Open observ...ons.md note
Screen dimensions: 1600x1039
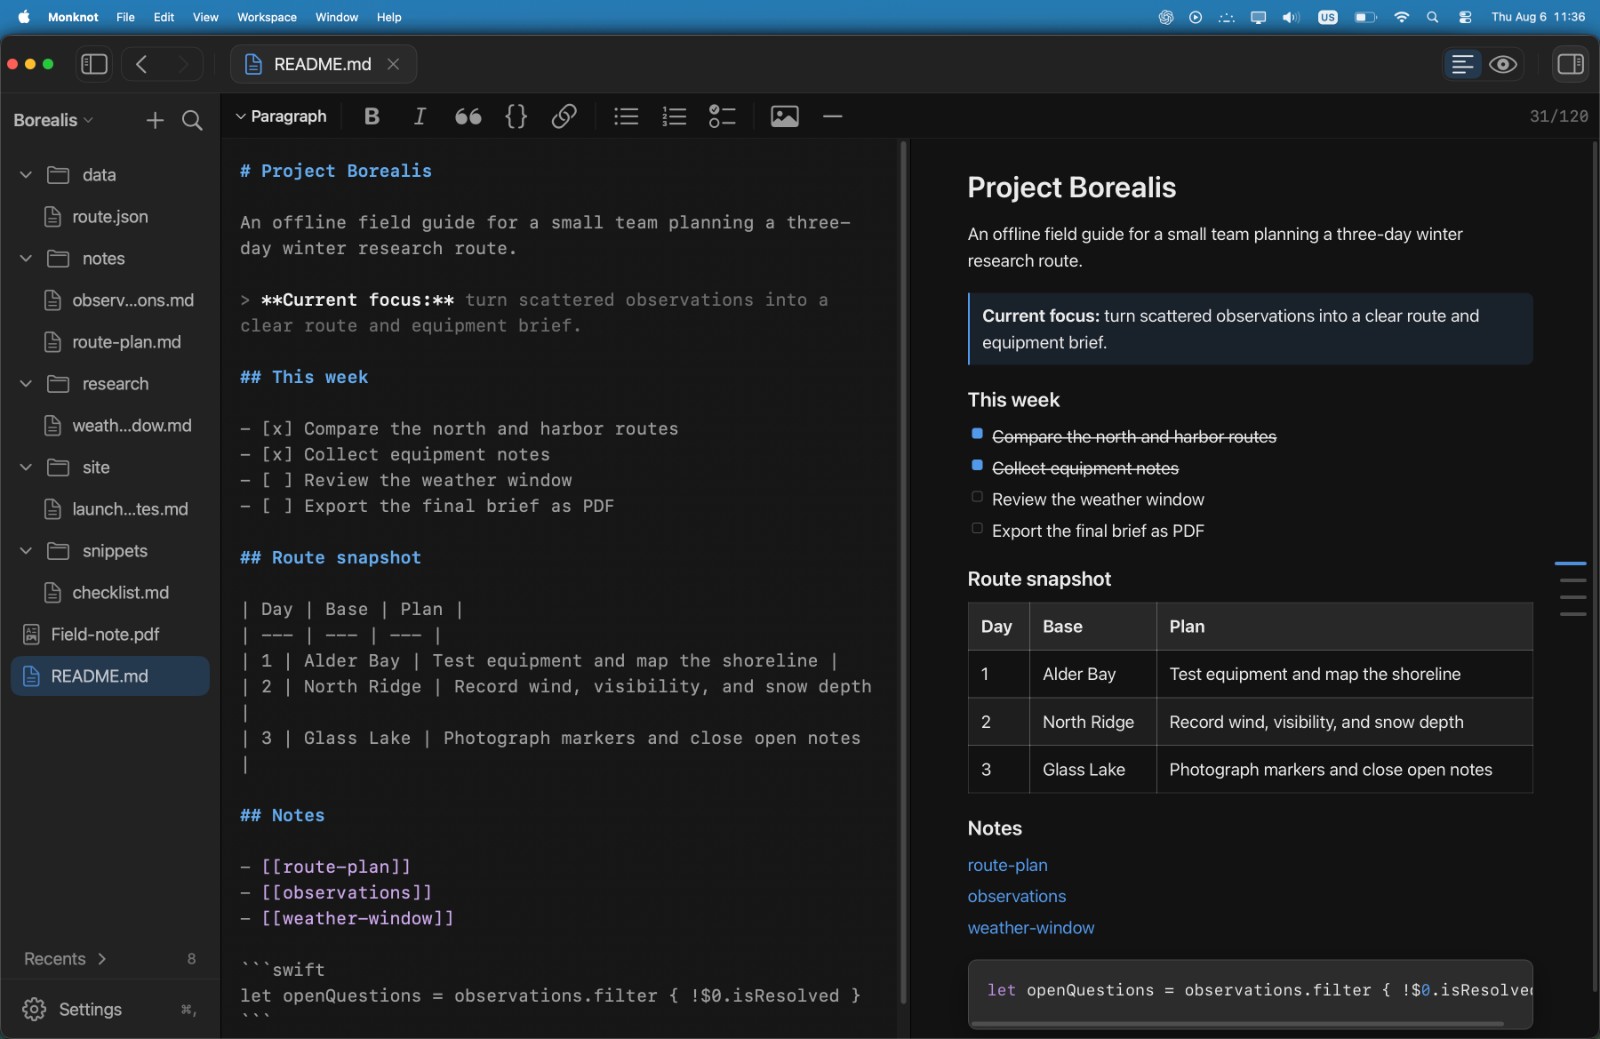point(110,300)
